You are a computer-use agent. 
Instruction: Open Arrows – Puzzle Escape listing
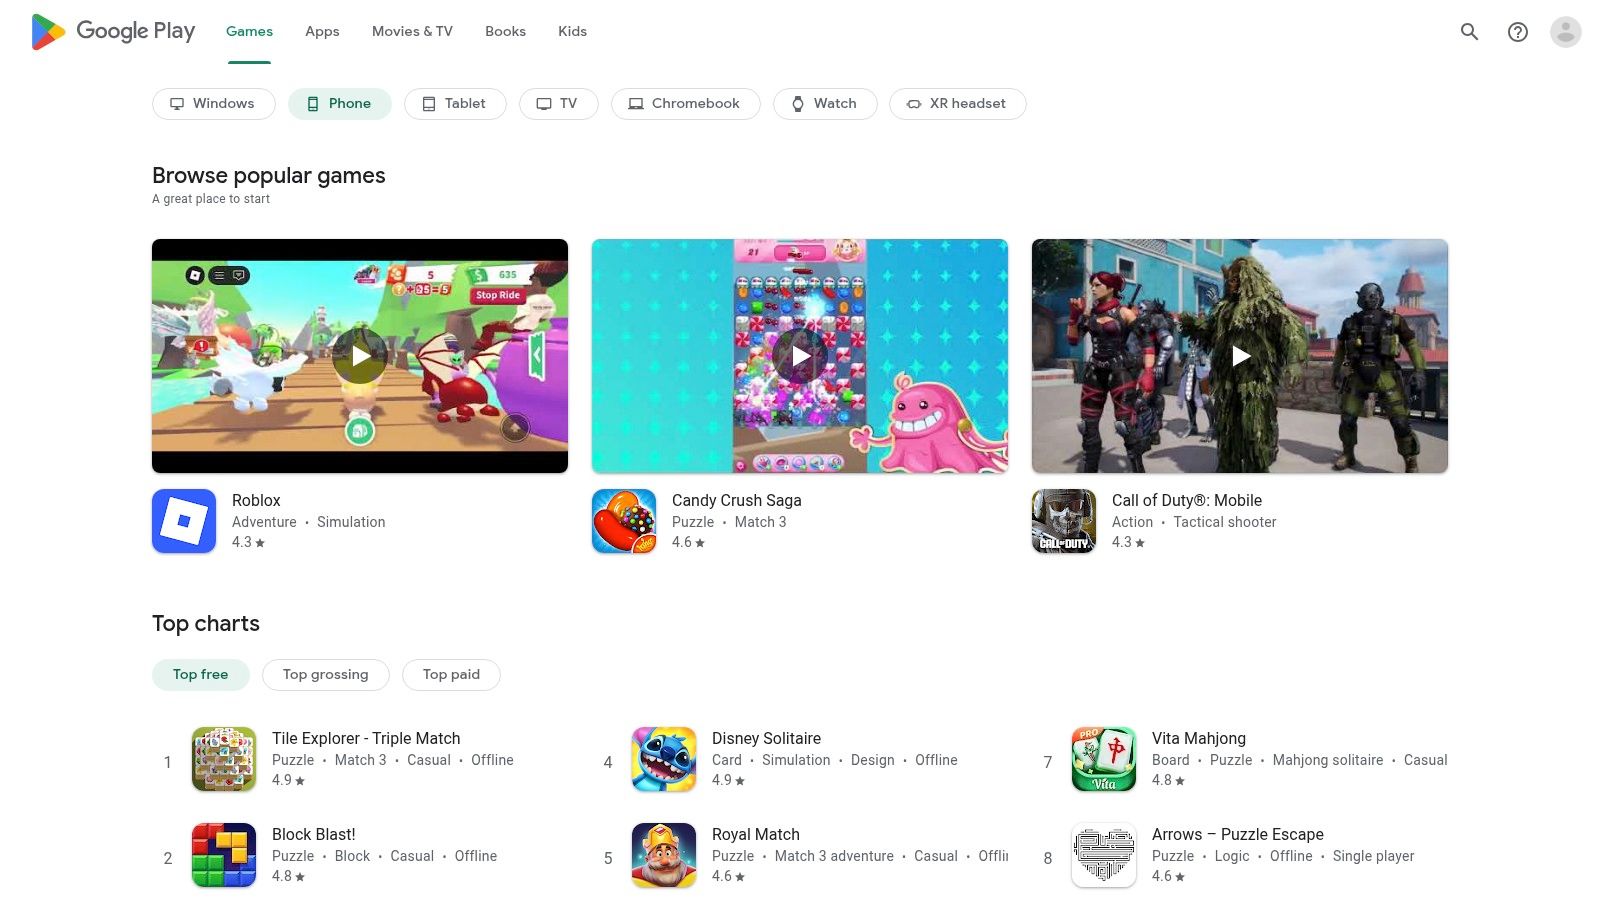1237,834
